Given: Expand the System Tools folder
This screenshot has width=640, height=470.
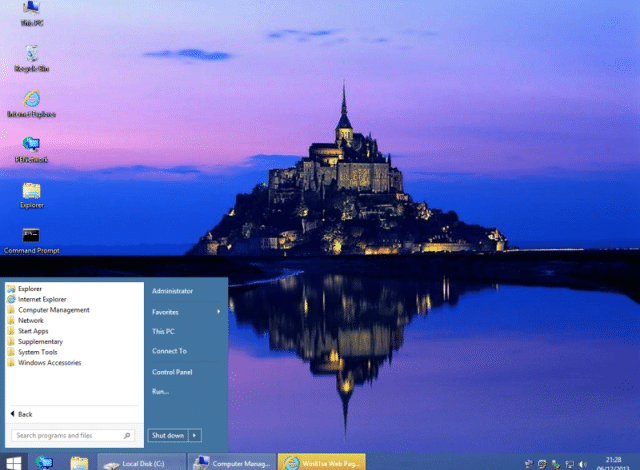Looking at the screenshot, I should 38,352.
